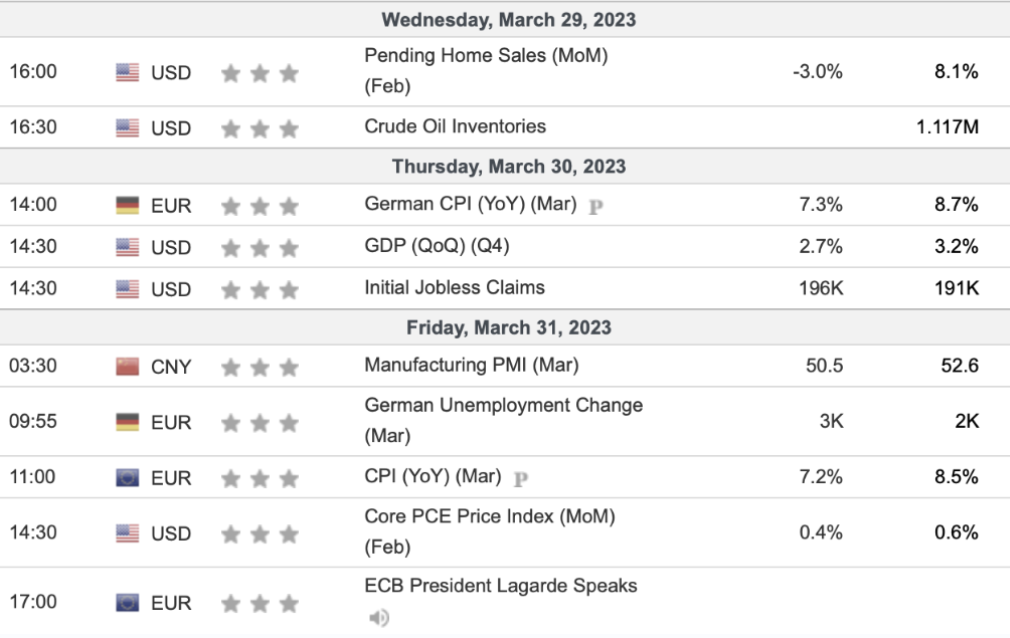Click the China flag icon for CNY
The height and width of the screenshot is (638, 1010).
pyautogui.click(x=128, y=366)
